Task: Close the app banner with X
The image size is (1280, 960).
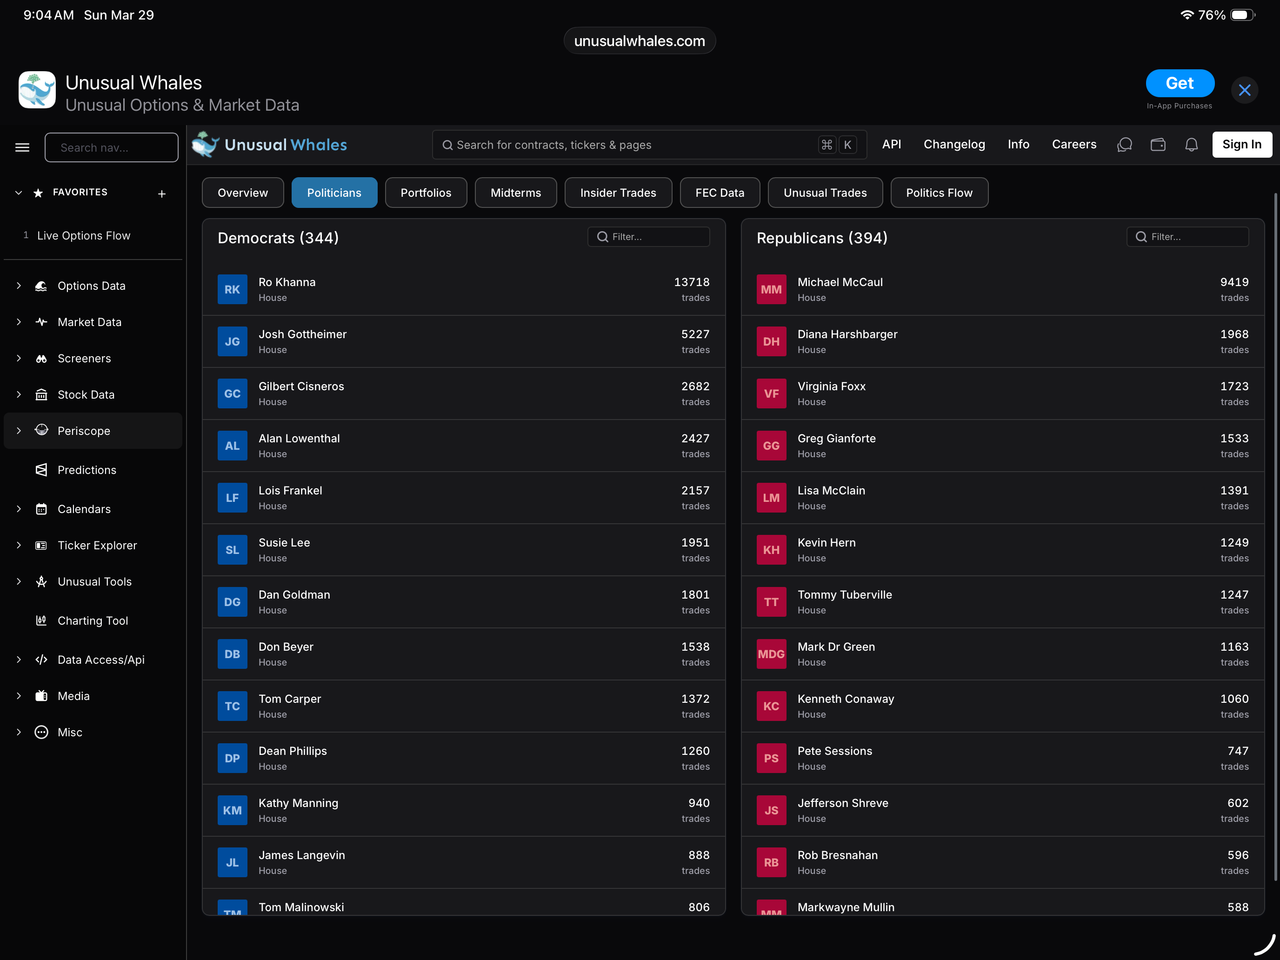Action: pos(1245,90)
